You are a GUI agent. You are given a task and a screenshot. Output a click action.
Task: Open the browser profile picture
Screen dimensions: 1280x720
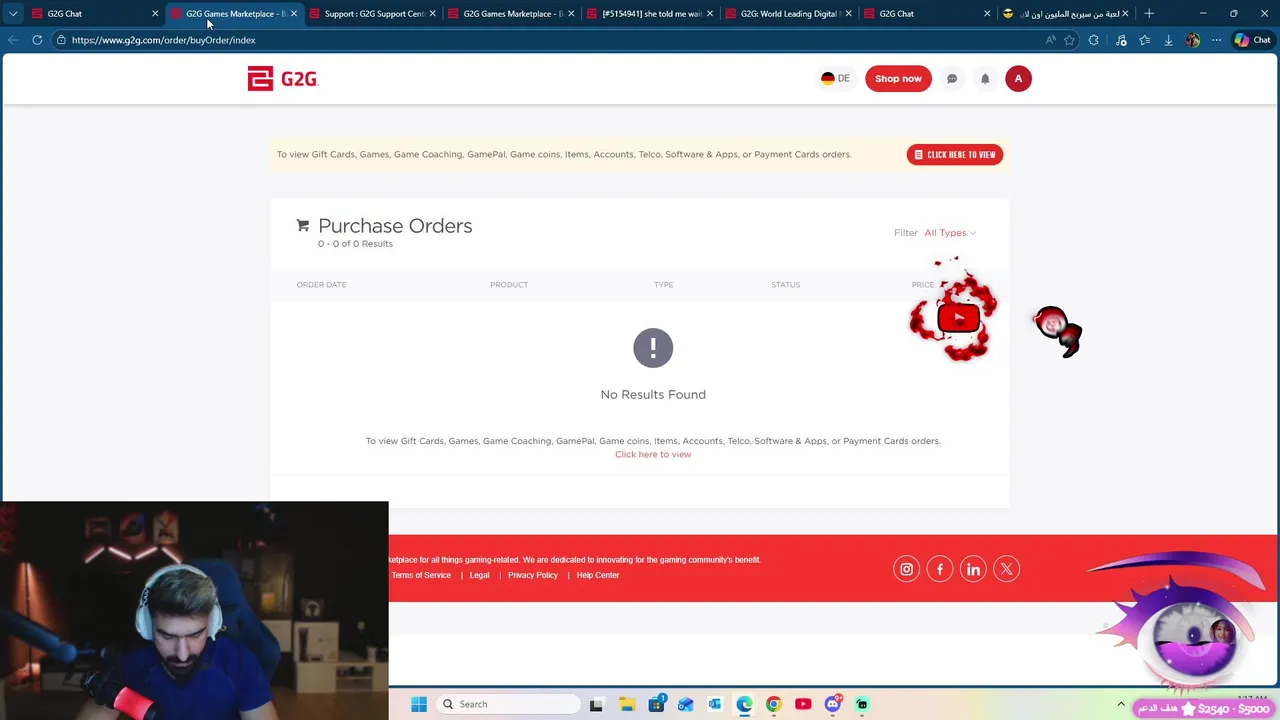pos(1192,40)
